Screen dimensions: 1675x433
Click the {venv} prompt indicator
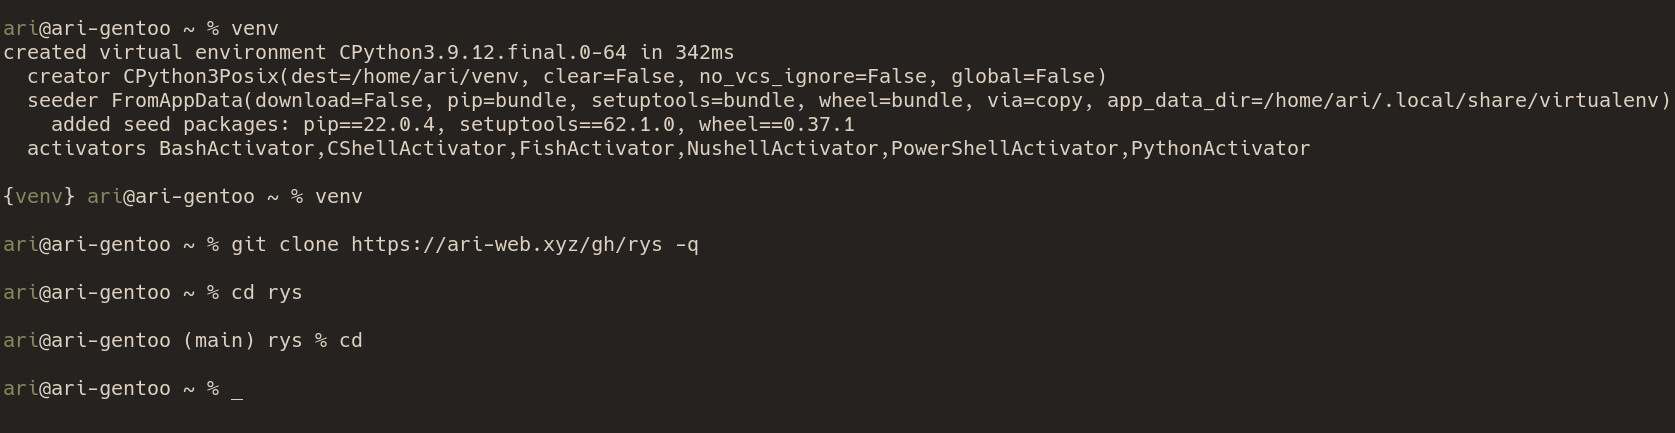coord(39,197)
